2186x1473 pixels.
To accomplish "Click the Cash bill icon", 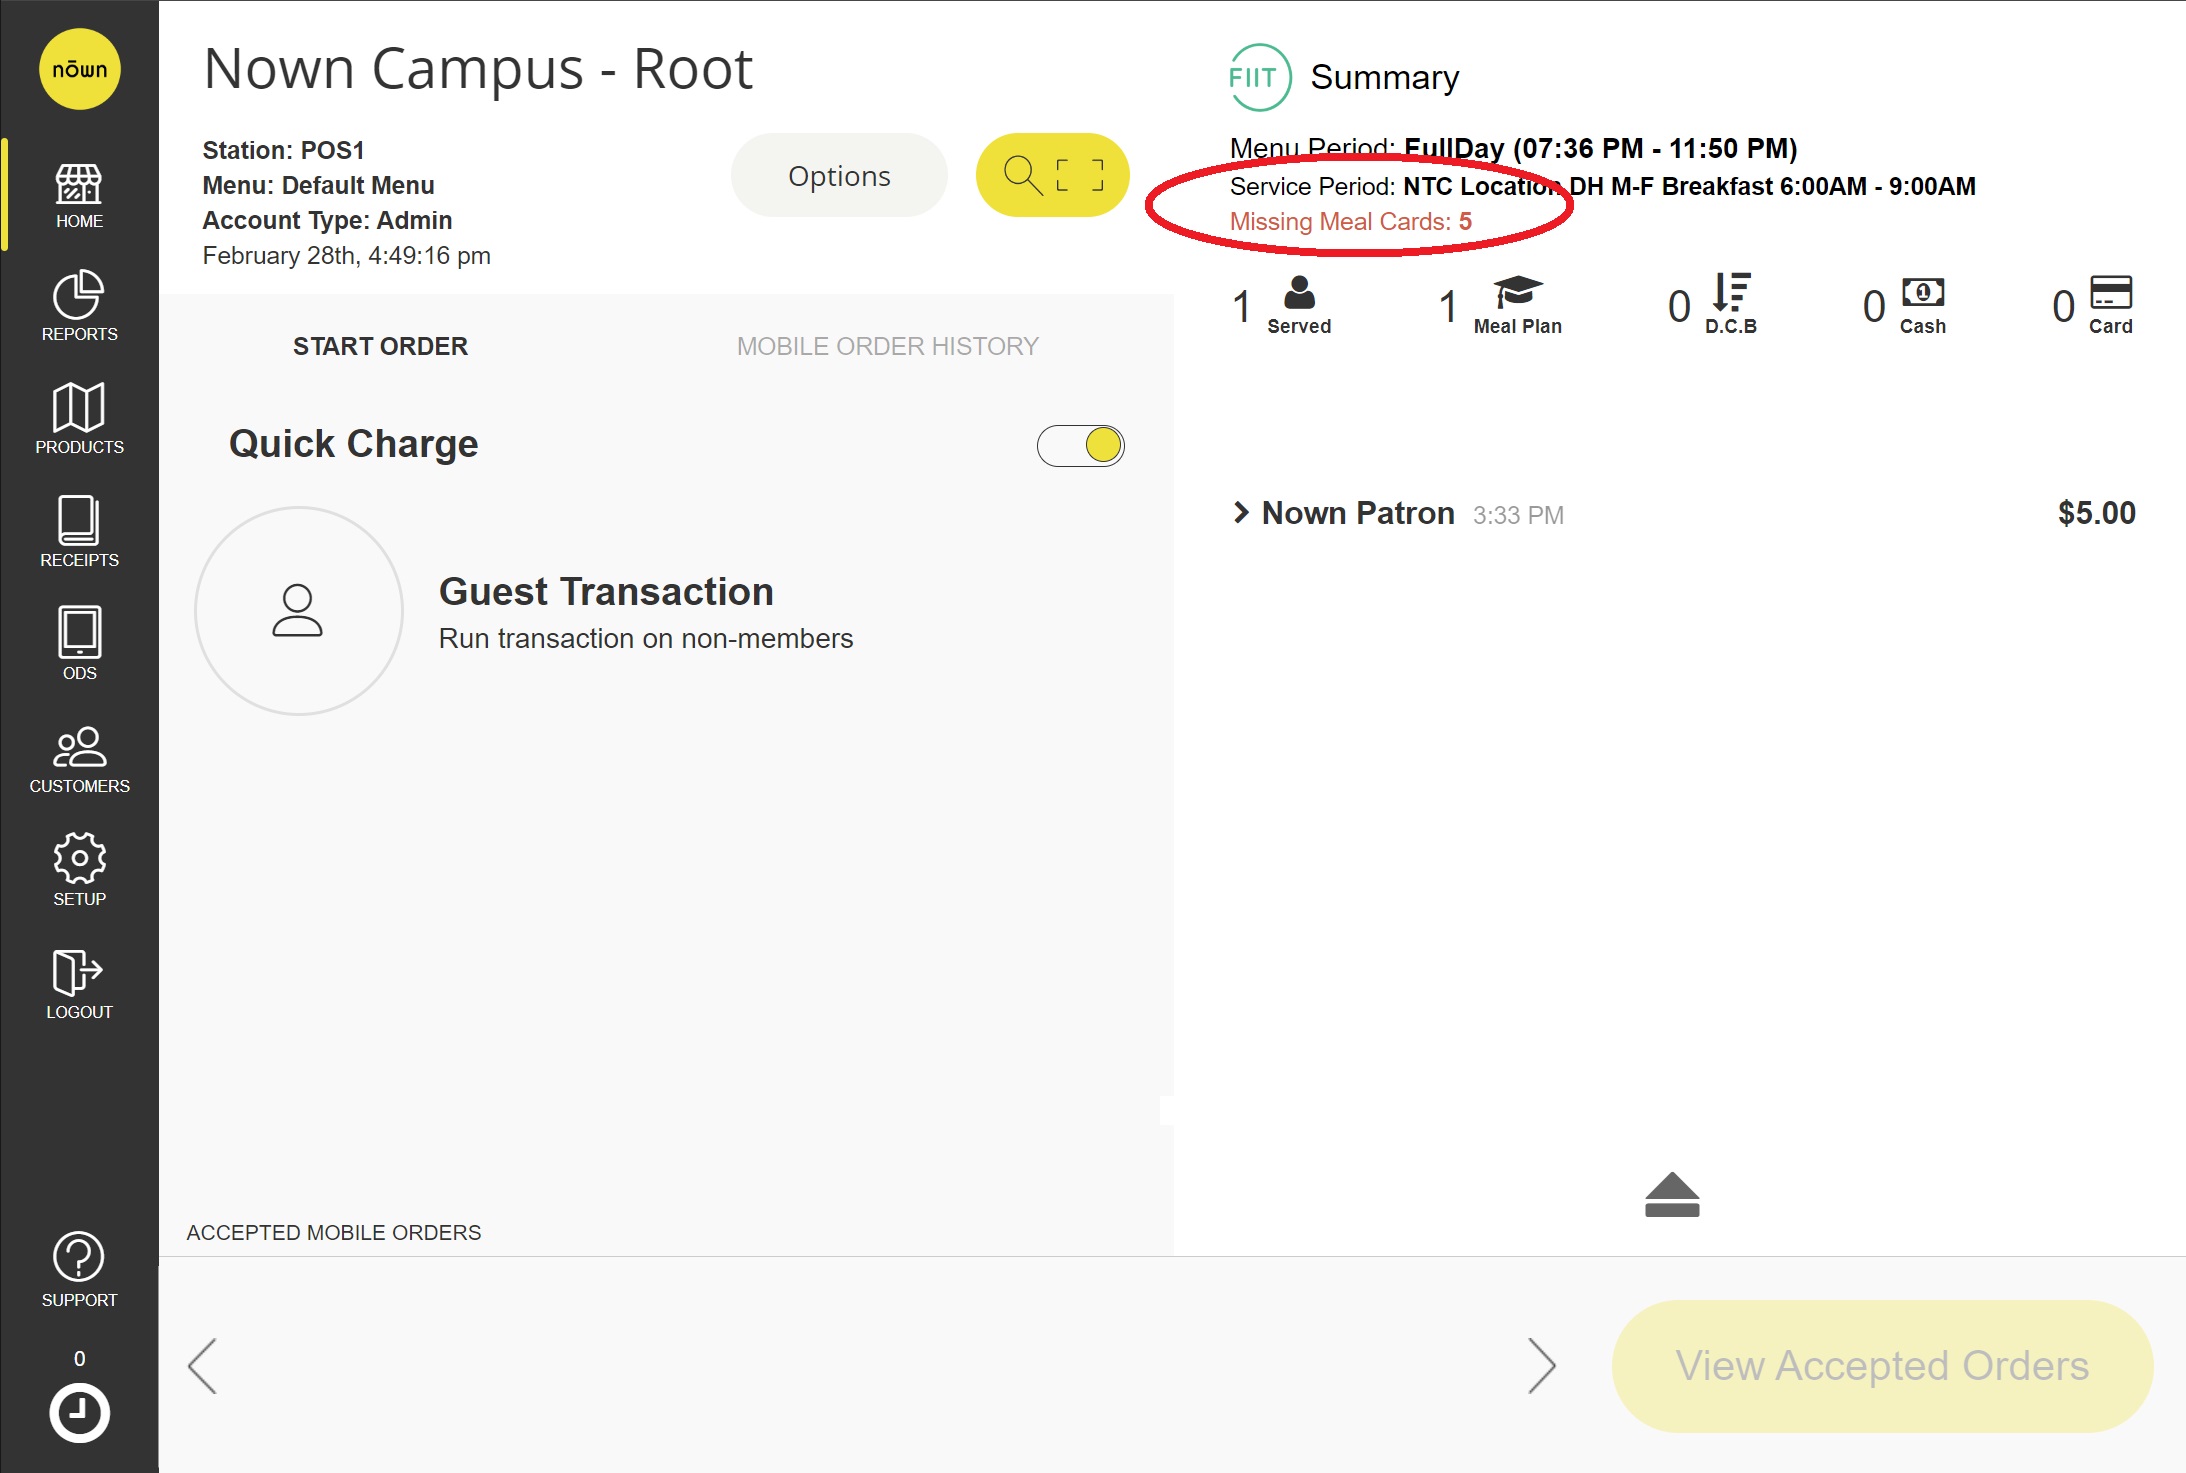I will click(x=1922, y=292).
